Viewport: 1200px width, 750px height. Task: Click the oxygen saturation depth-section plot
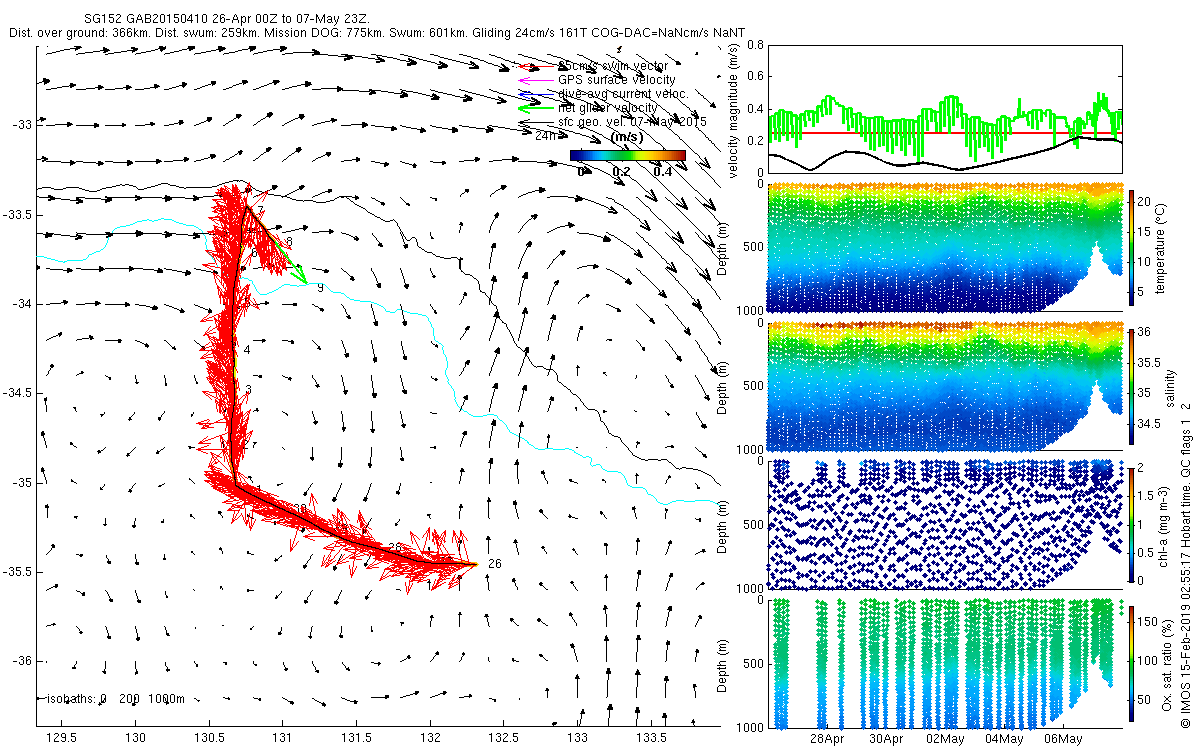click(944, 662)
